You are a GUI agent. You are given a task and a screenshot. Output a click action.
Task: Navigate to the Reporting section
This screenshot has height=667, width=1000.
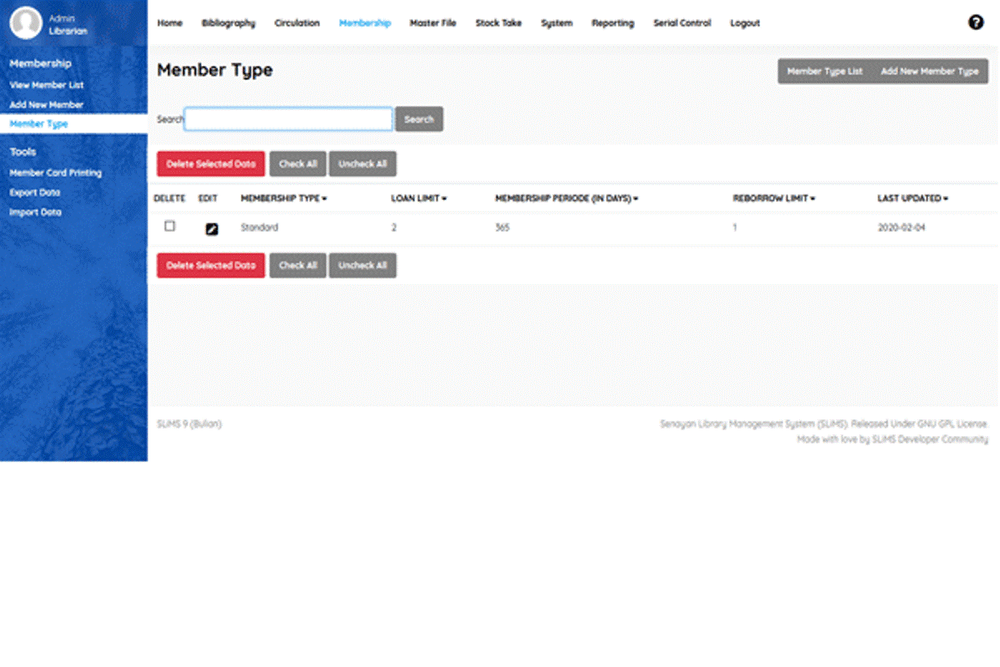point(612,22)
